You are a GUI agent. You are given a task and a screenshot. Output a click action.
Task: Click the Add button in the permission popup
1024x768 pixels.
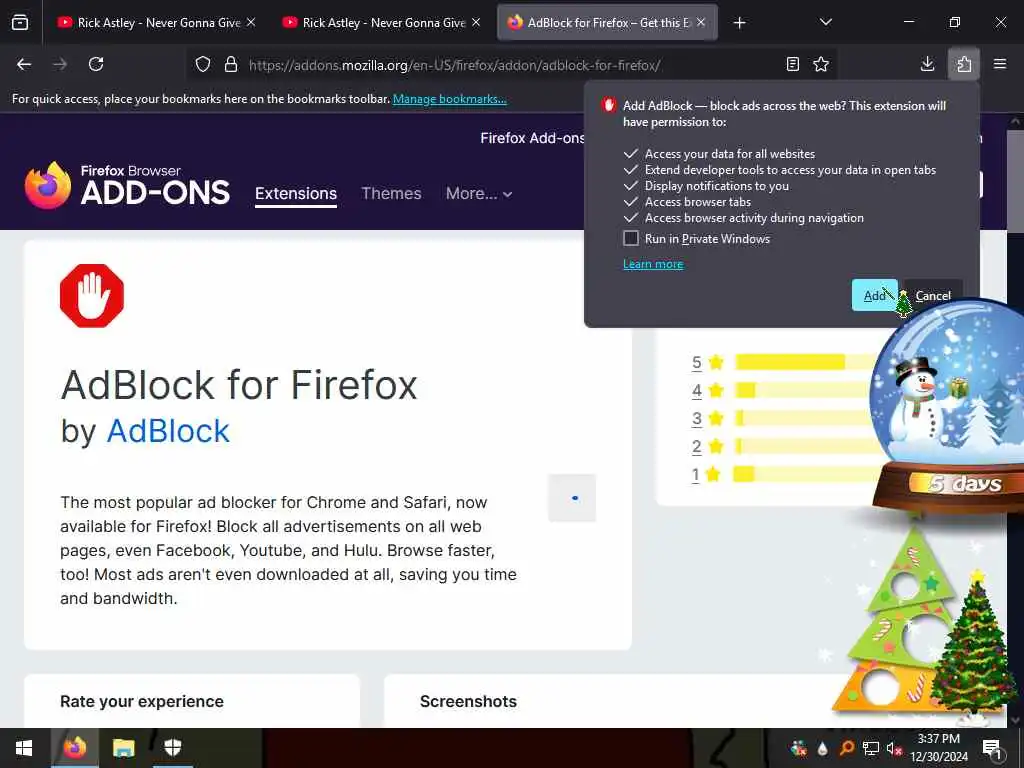click(x=874, y=295)
